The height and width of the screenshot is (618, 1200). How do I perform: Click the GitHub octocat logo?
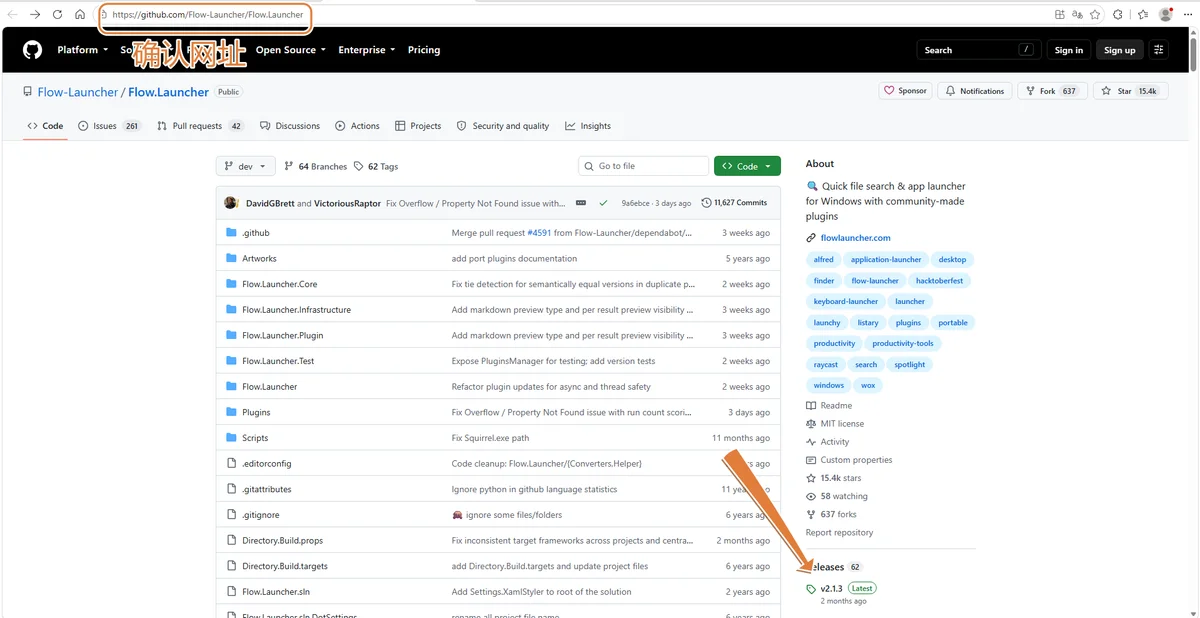click(x=33, y=50)
